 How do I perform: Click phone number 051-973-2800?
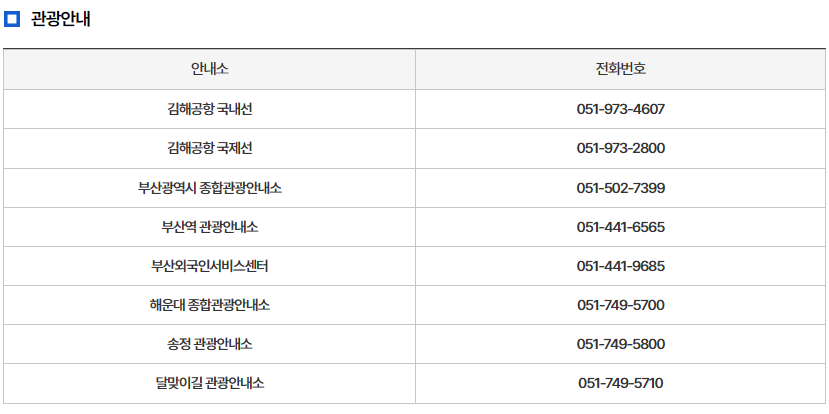[621, 148]
